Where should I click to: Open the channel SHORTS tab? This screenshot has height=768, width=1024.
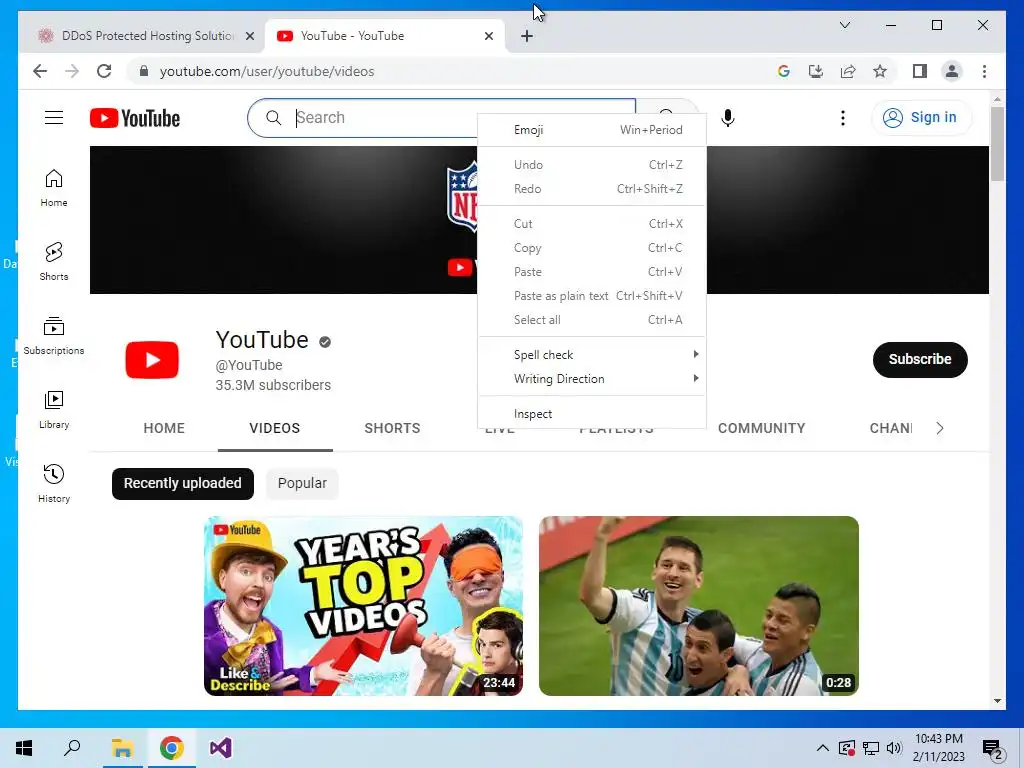392,428
